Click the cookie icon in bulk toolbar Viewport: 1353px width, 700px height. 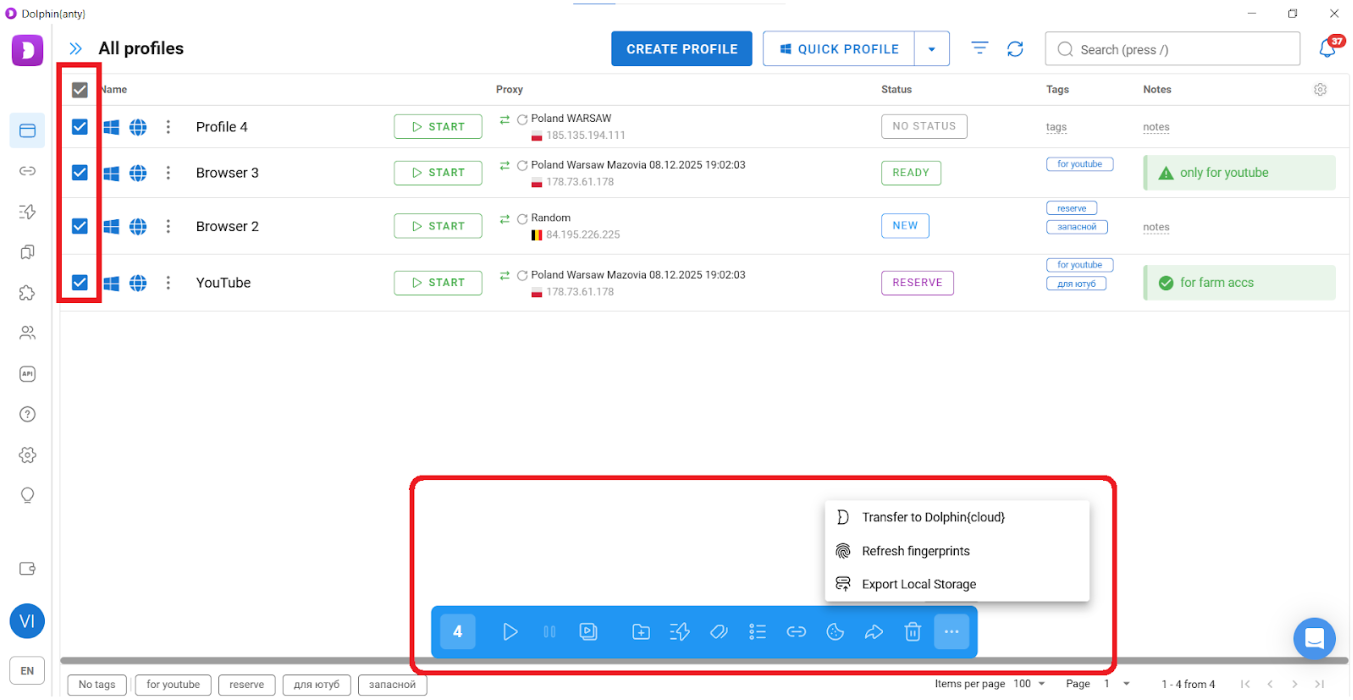(x=835, y=632)
